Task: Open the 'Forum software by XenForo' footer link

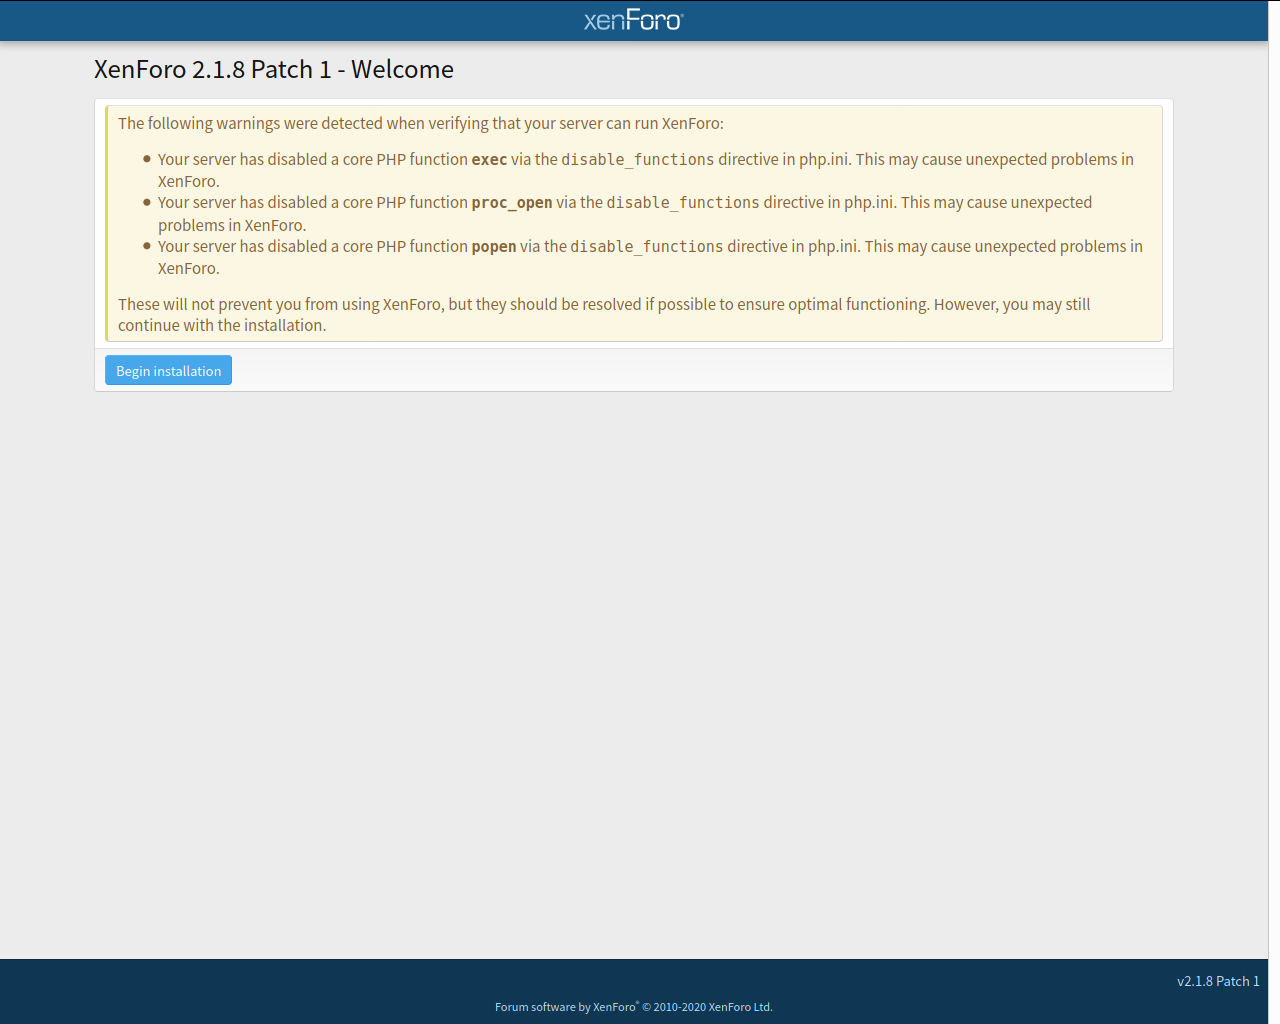Action: click(634, 1007)
